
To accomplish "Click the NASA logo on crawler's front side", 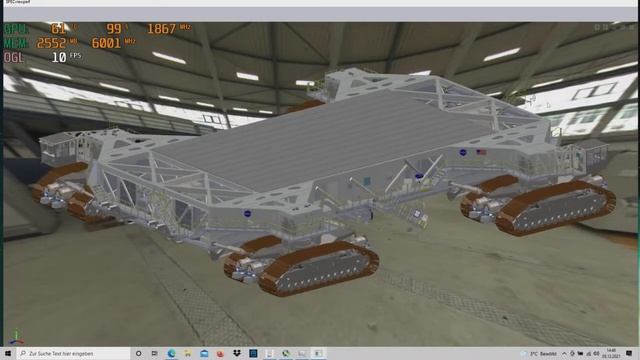I will click(x=247, y=213).
